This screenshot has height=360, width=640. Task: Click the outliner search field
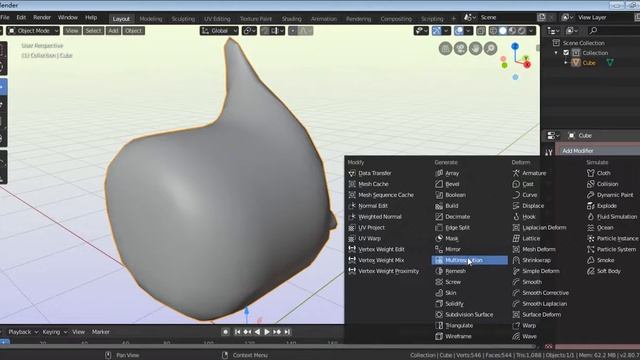click(614, 31)
